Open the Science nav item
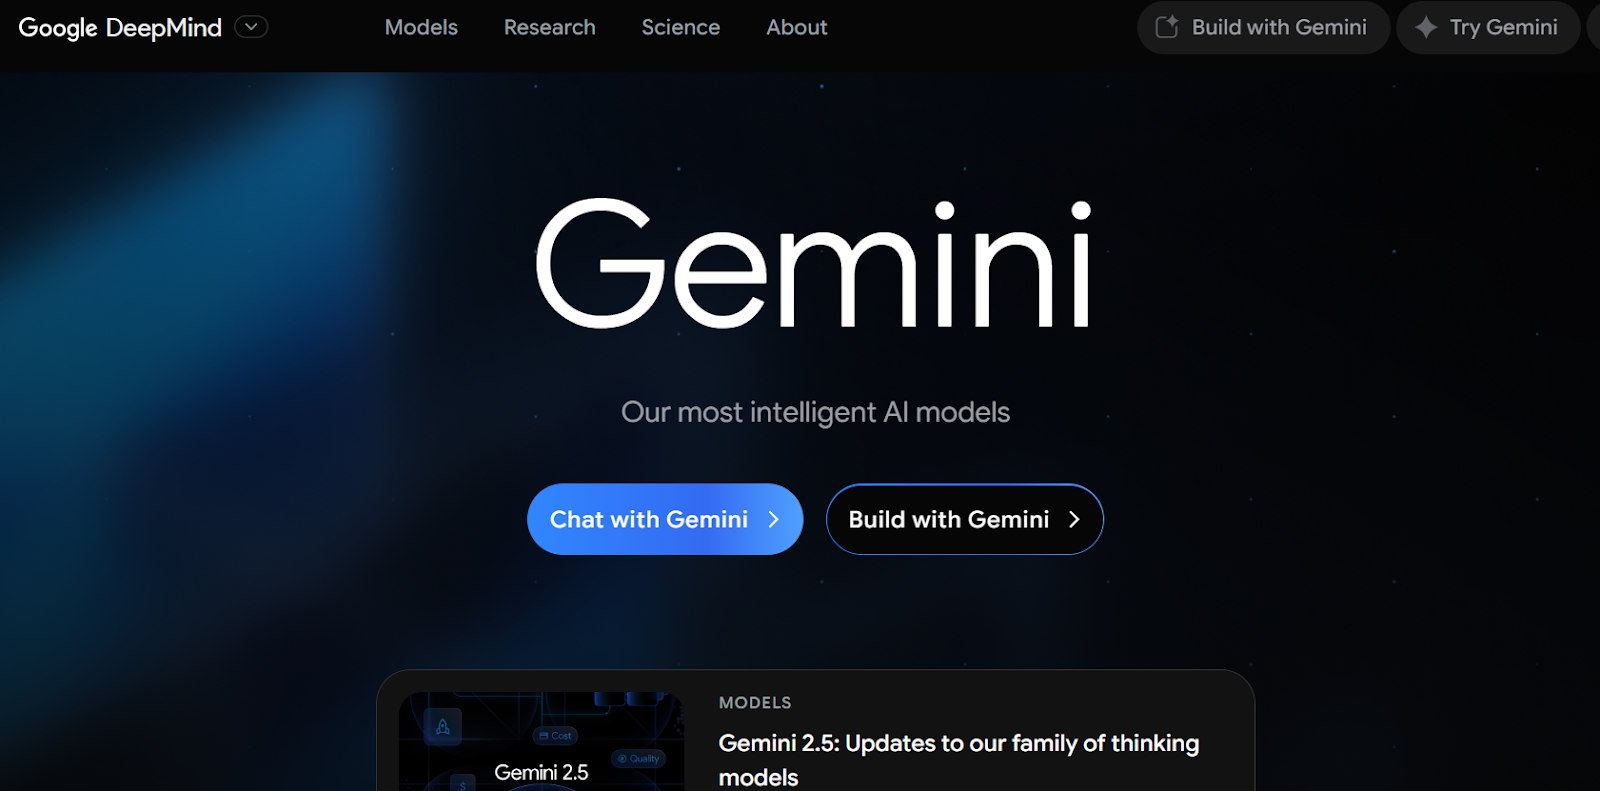 [x=680, y=27]
